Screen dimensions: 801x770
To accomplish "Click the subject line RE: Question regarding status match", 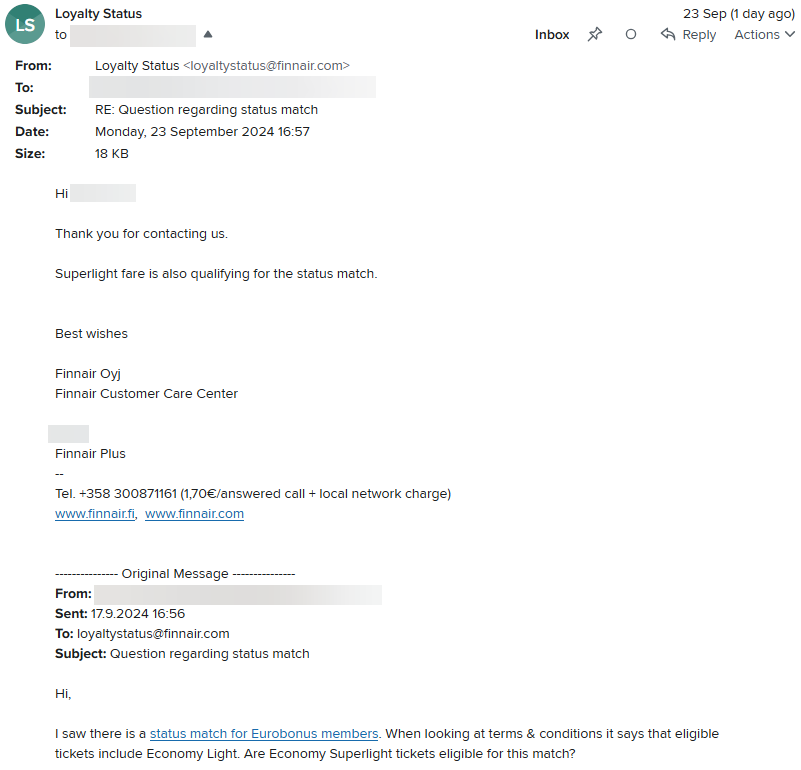I will click(206, 109).
